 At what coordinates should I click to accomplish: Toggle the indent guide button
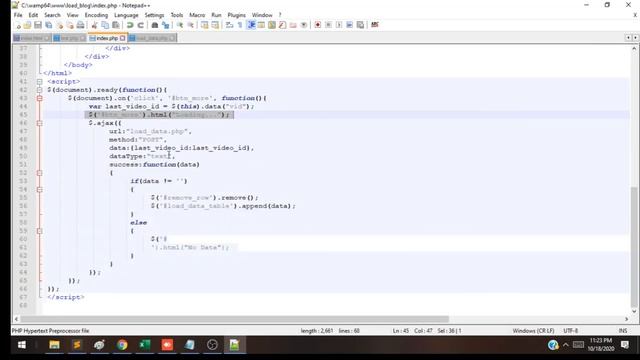click(251, 25)
